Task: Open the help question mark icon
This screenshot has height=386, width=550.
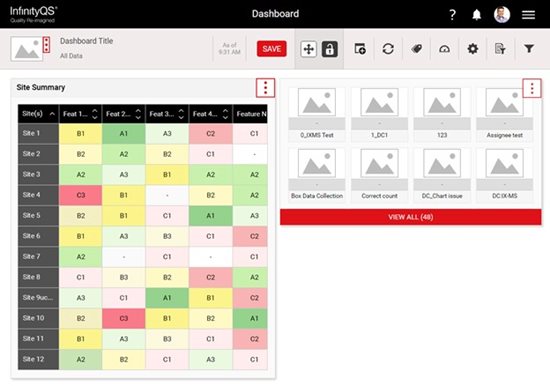Action: point(452,14)
